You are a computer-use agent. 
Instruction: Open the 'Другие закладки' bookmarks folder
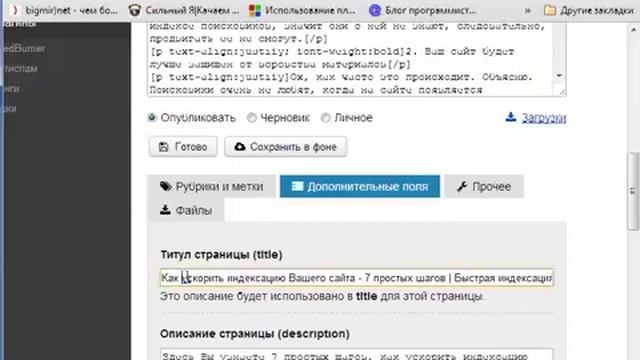point(589,10)
